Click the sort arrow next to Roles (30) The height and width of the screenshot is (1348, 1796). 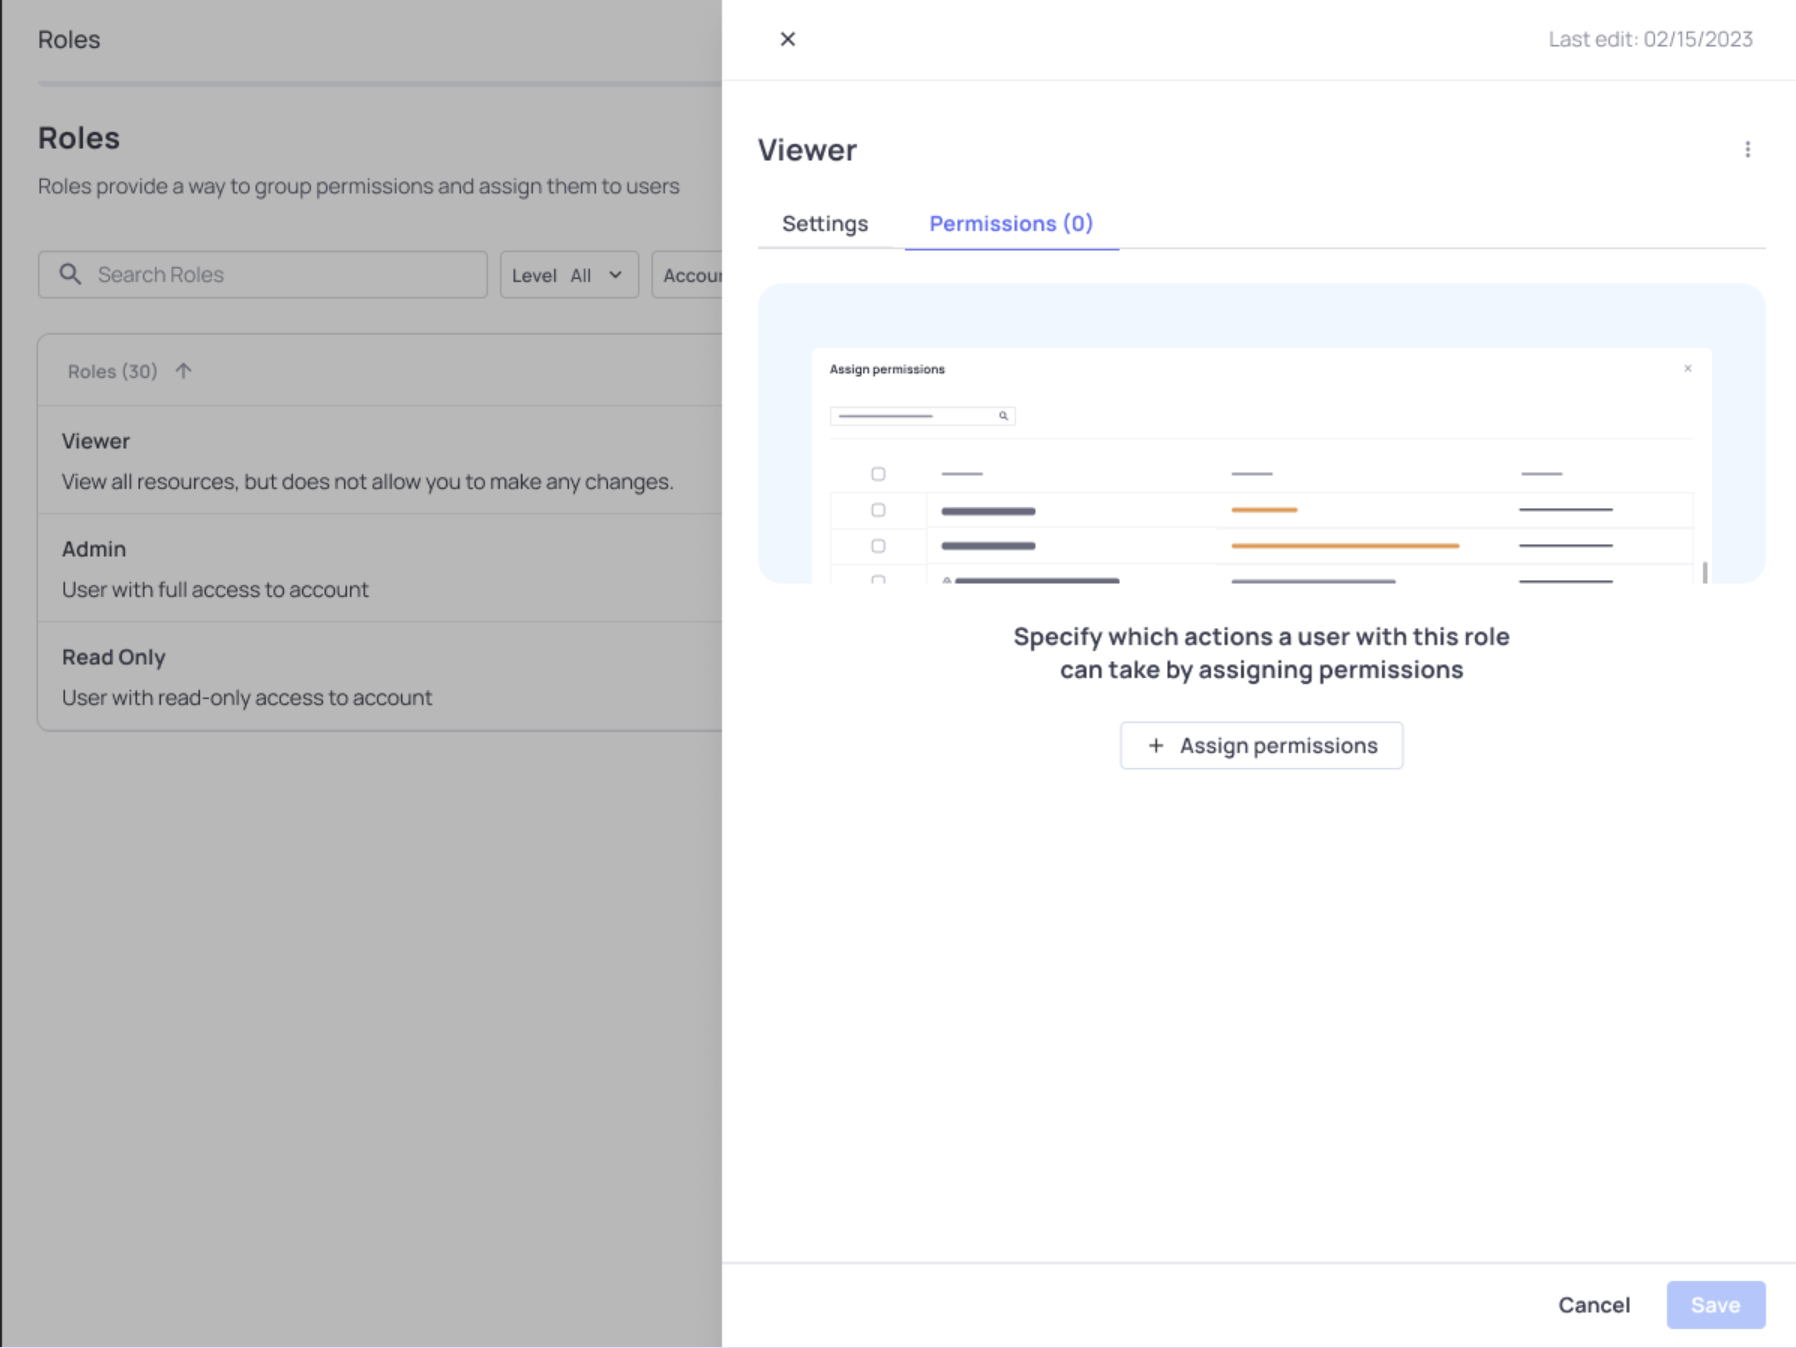coord(183,371)
